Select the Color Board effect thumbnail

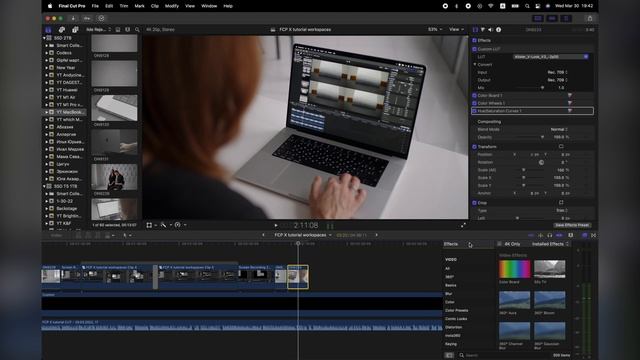pyautogui.click(x=514, y=269)
